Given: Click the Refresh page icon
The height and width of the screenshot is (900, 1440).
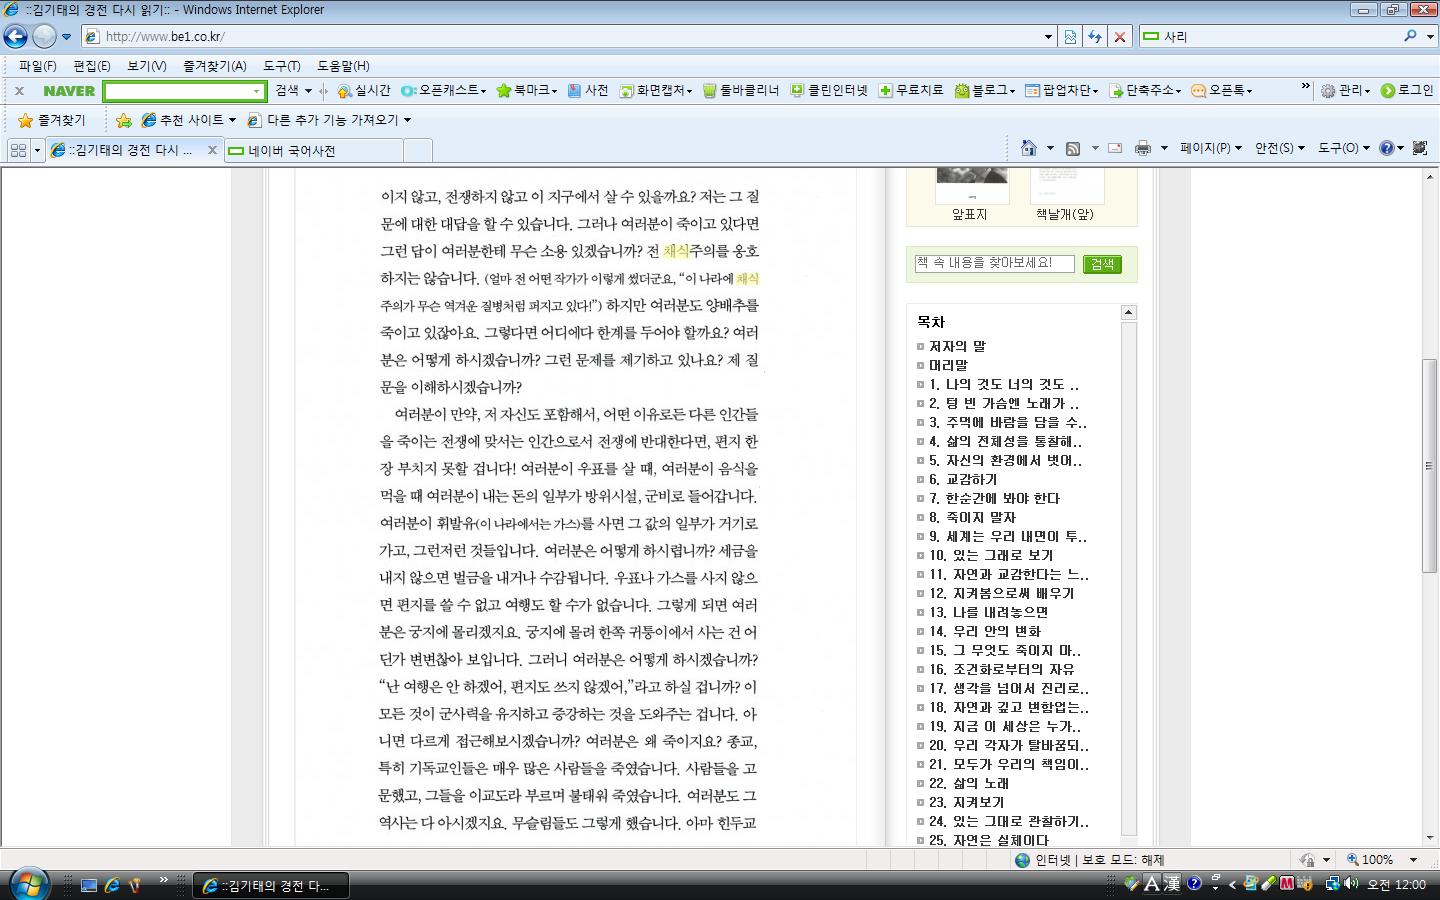Looking at the screenshot, I should 1095,37.
